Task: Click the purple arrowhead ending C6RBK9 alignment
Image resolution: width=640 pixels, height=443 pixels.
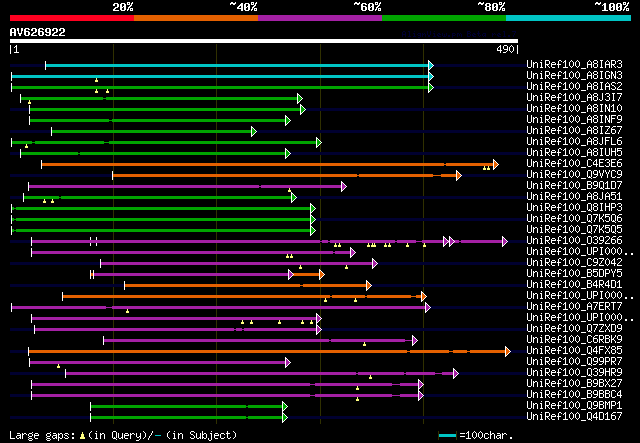Action: [415, 341]
